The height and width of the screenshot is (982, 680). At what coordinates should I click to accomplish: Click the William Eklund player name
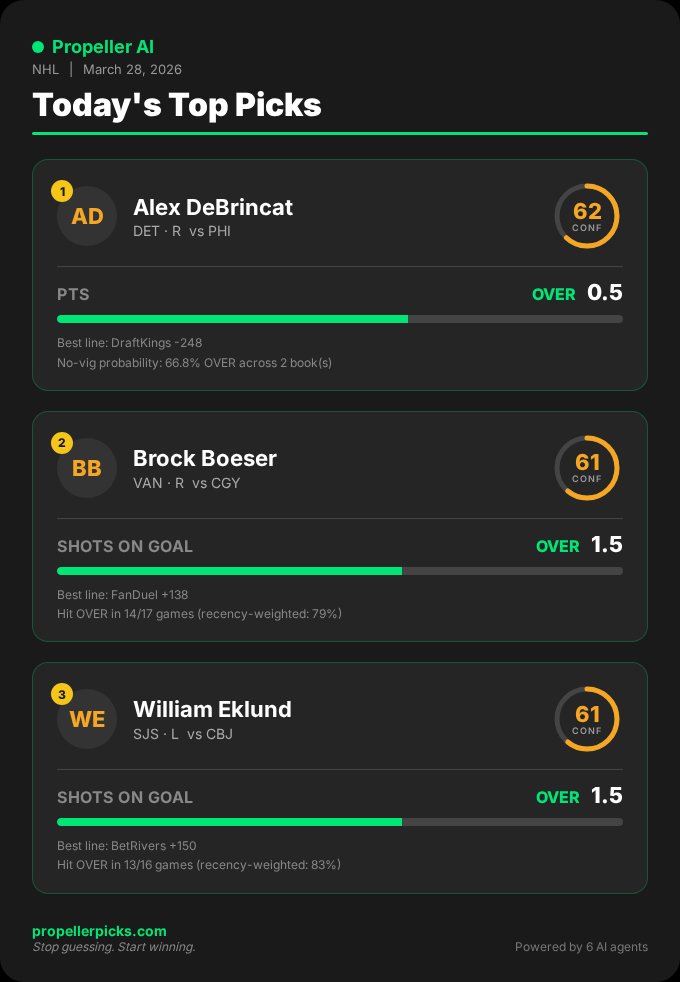coord(212,709)
